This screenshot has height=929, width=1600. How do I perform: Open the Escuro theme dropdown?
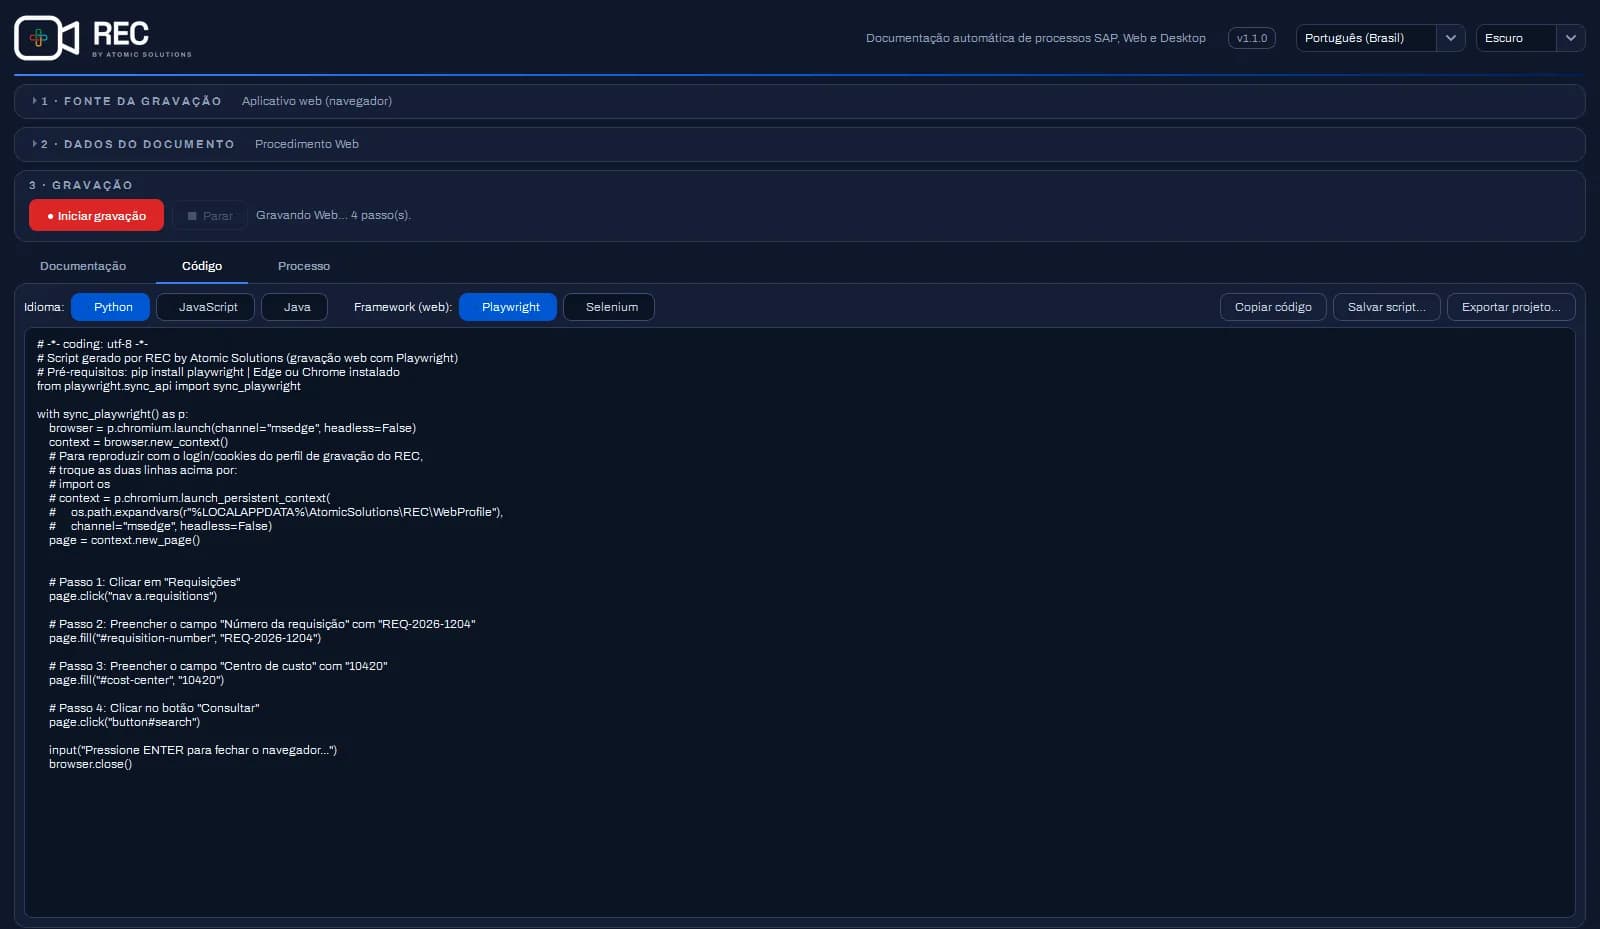tap(1530, 38)
